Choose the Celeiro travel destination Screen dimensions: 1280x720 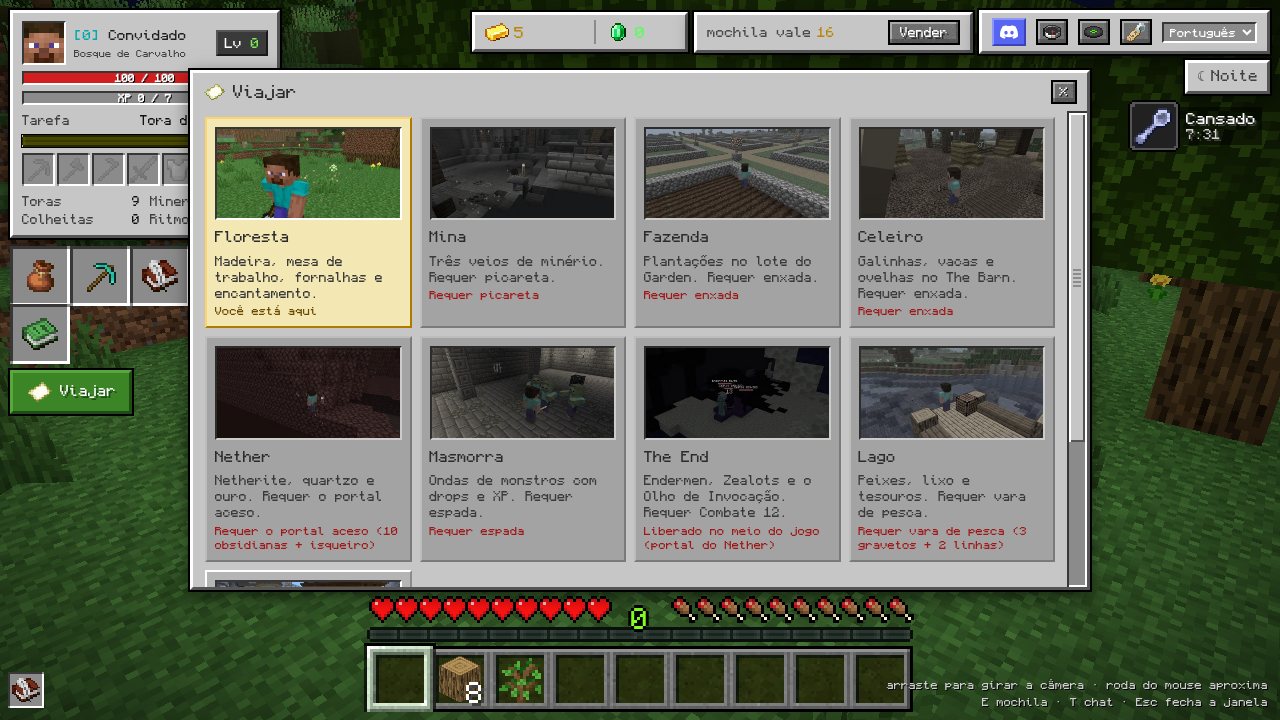[952, 222]
